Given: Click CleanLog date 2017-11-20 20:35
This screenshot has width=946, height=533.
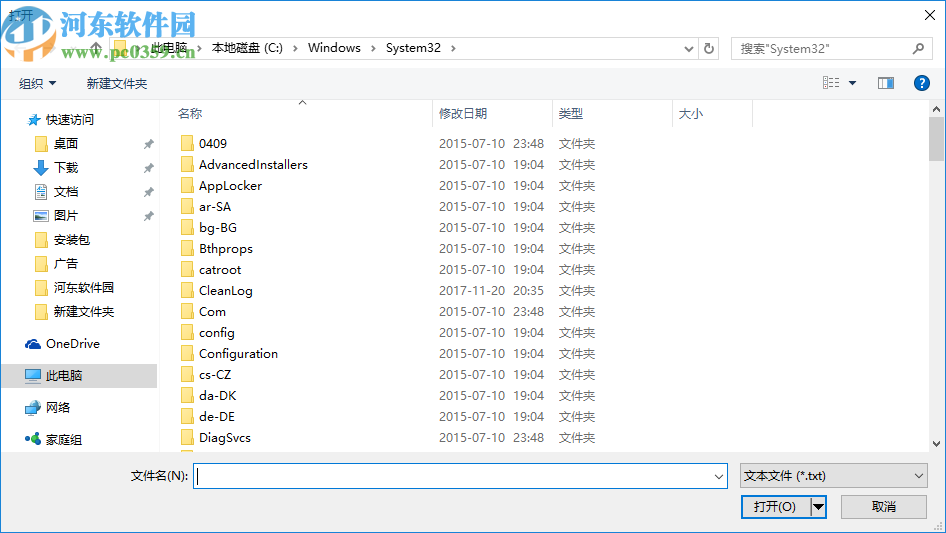Looking at the screenshot, I should click(x=491, y=290).
